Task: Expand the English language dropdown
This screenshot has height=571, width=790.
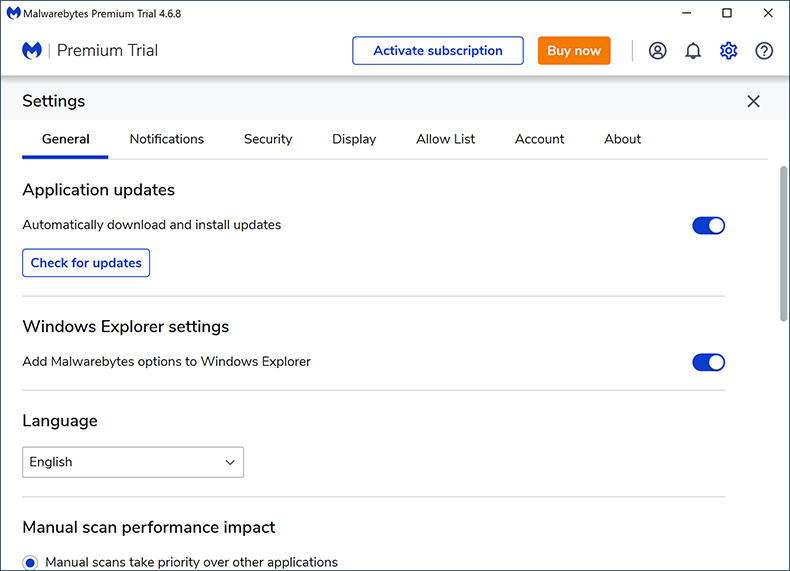Action: click(133, 462)
